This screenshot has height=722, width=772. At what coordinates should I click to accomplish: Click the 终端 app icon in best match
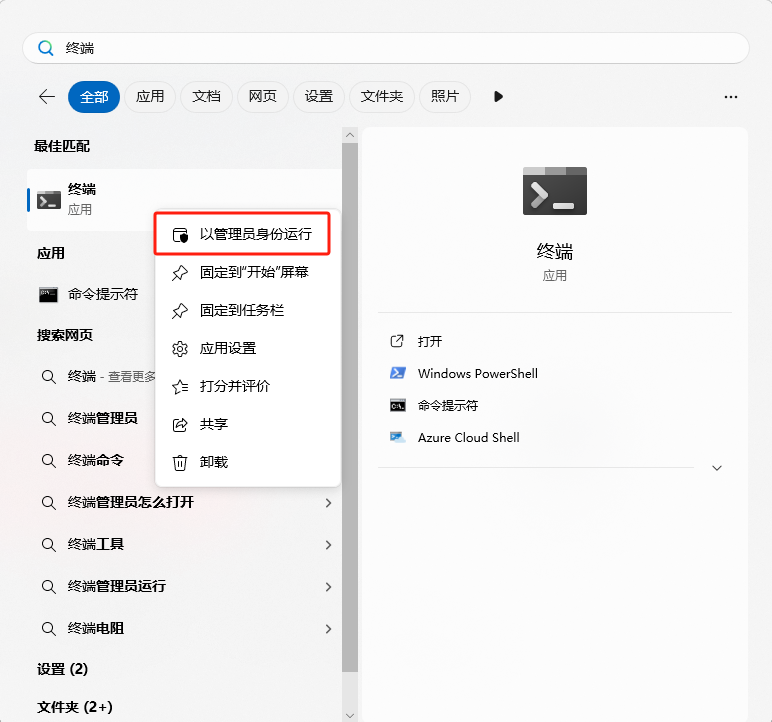(49, 199)
